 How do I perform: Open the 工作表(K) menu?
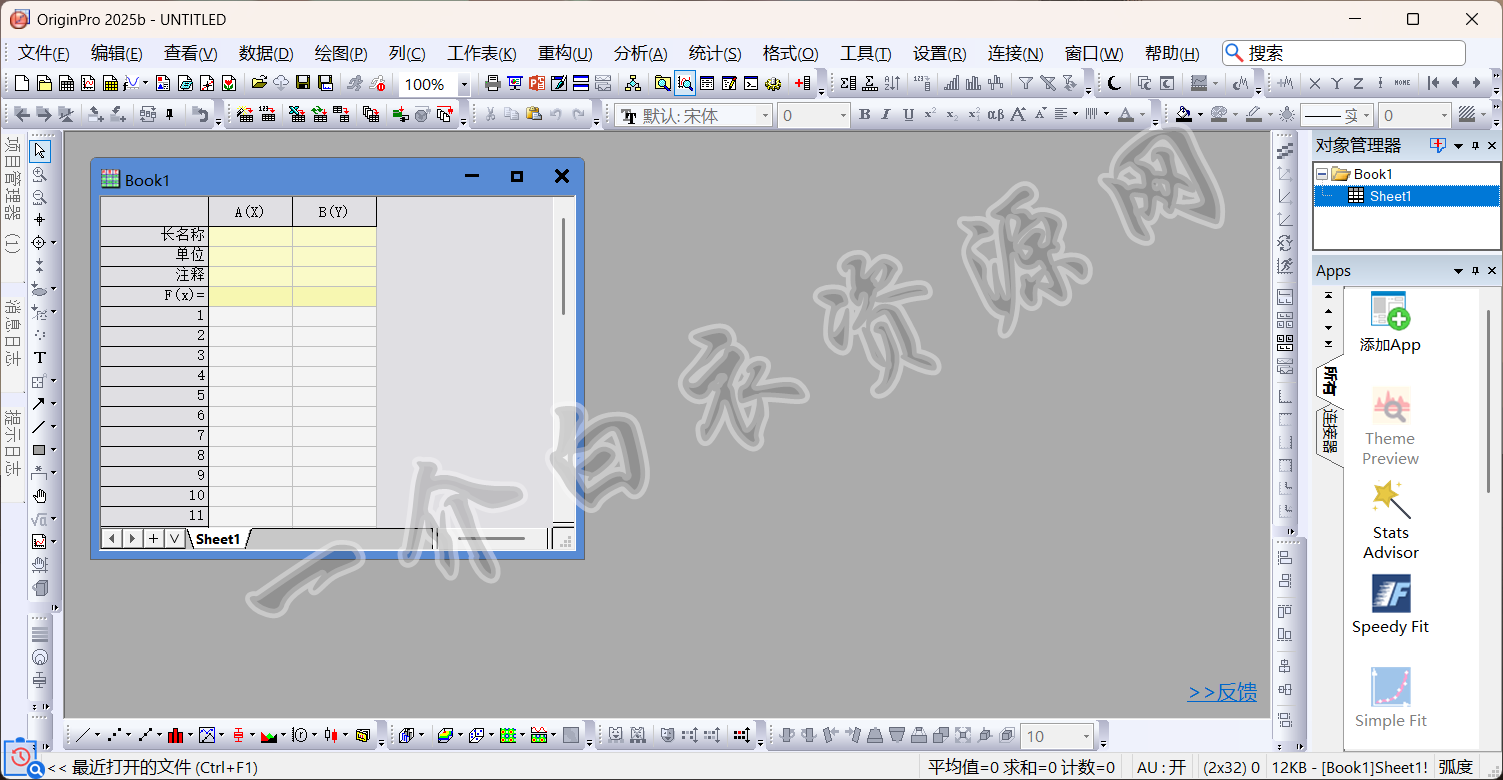(x=481, y=53)
